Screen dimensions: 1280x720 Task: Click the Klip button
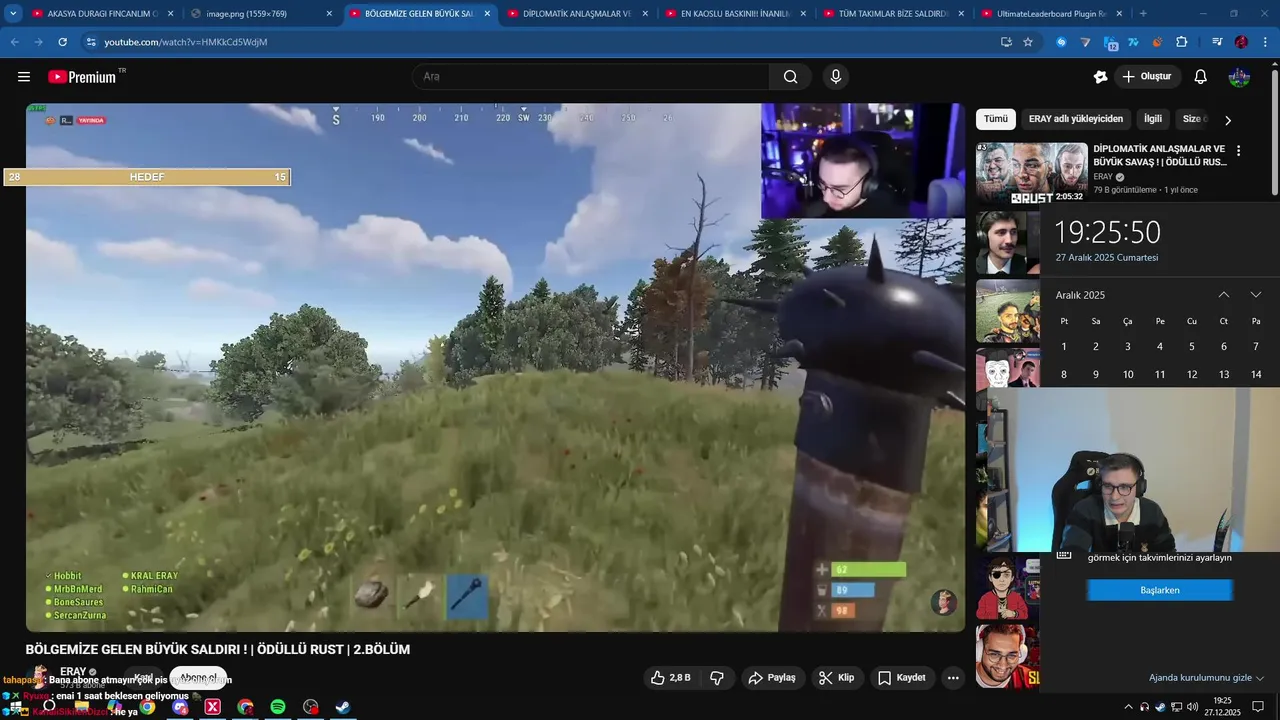click(837, 678)
